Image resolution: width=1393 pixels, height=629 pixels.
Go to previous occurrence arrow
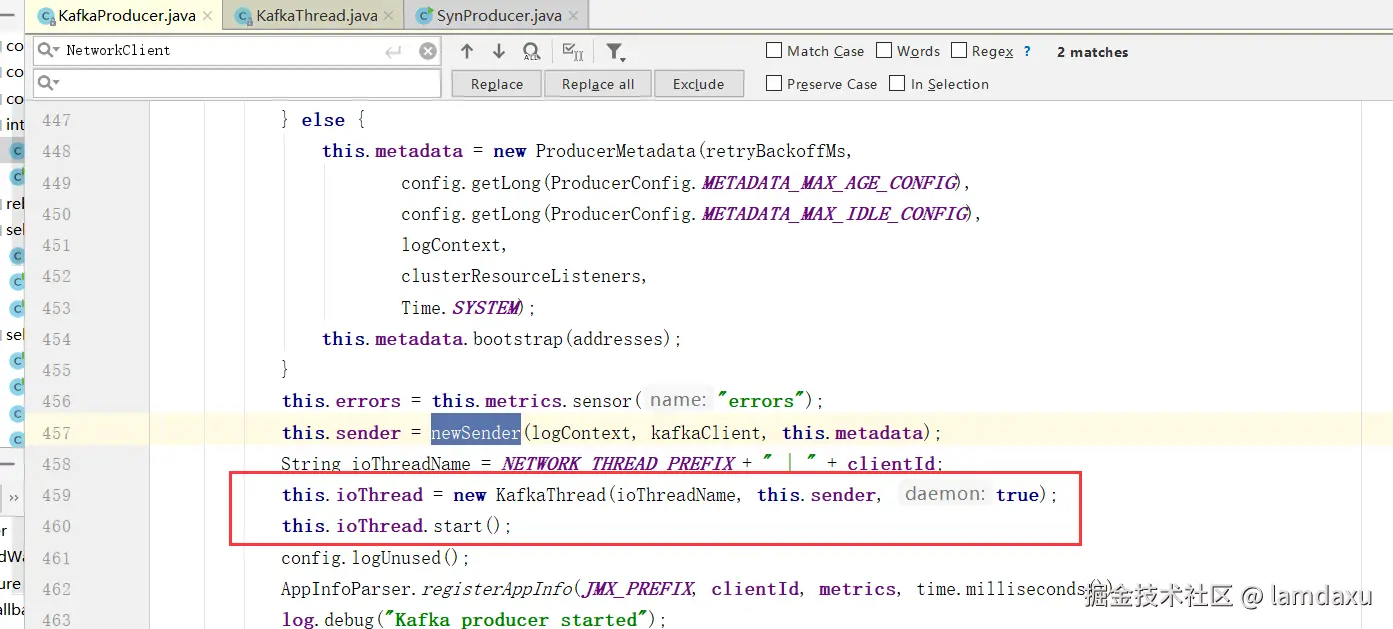coord(467,51)
